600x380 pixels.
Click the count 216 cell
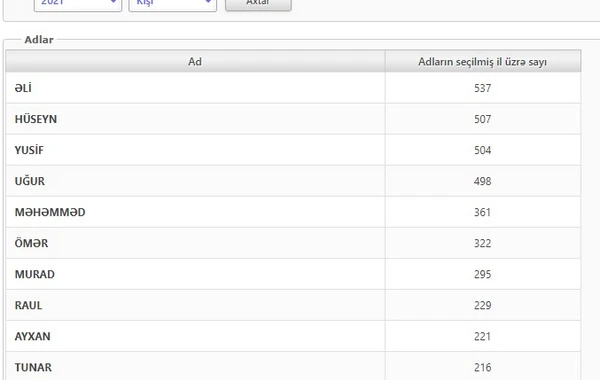[x=483, y=367]
